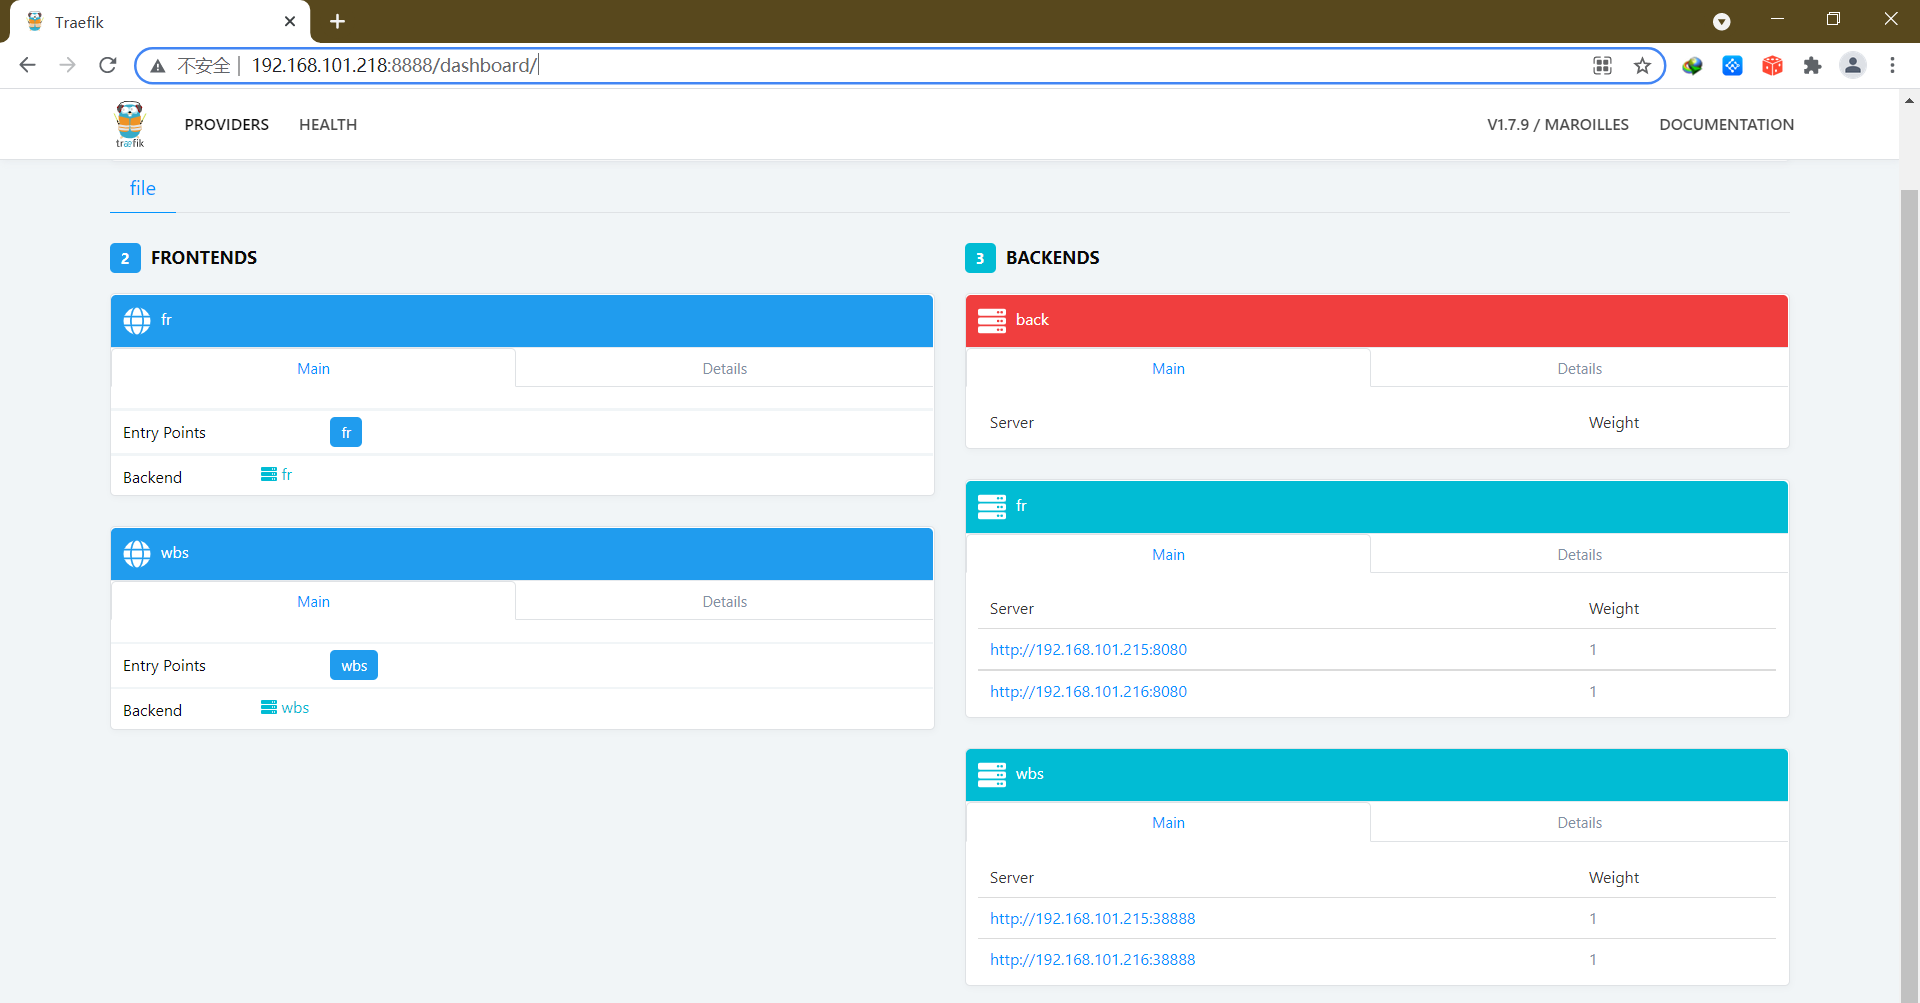Open the DOCUMENTATION link

1727,124
